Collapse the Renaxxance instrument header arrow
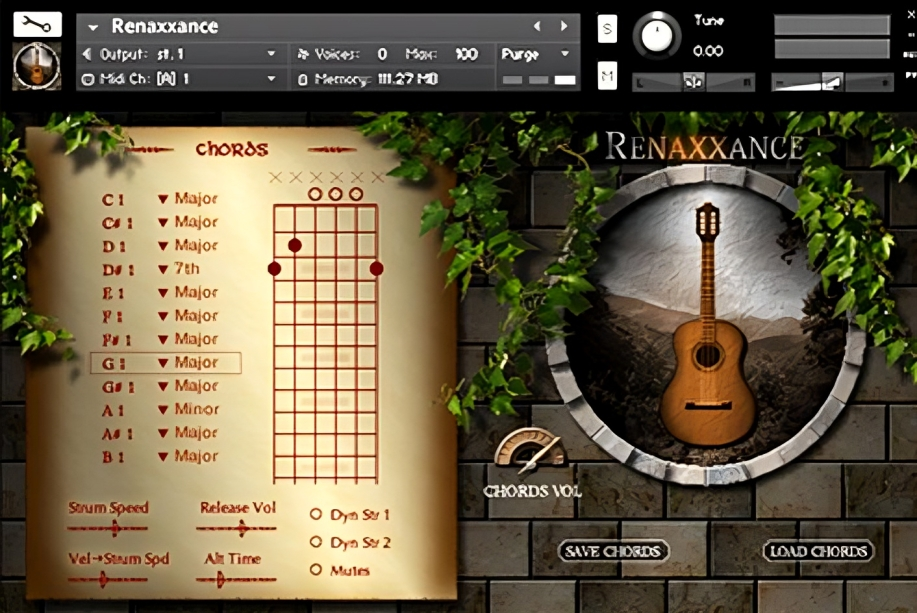Screen dimensions: 917x613 click(92, 27)
